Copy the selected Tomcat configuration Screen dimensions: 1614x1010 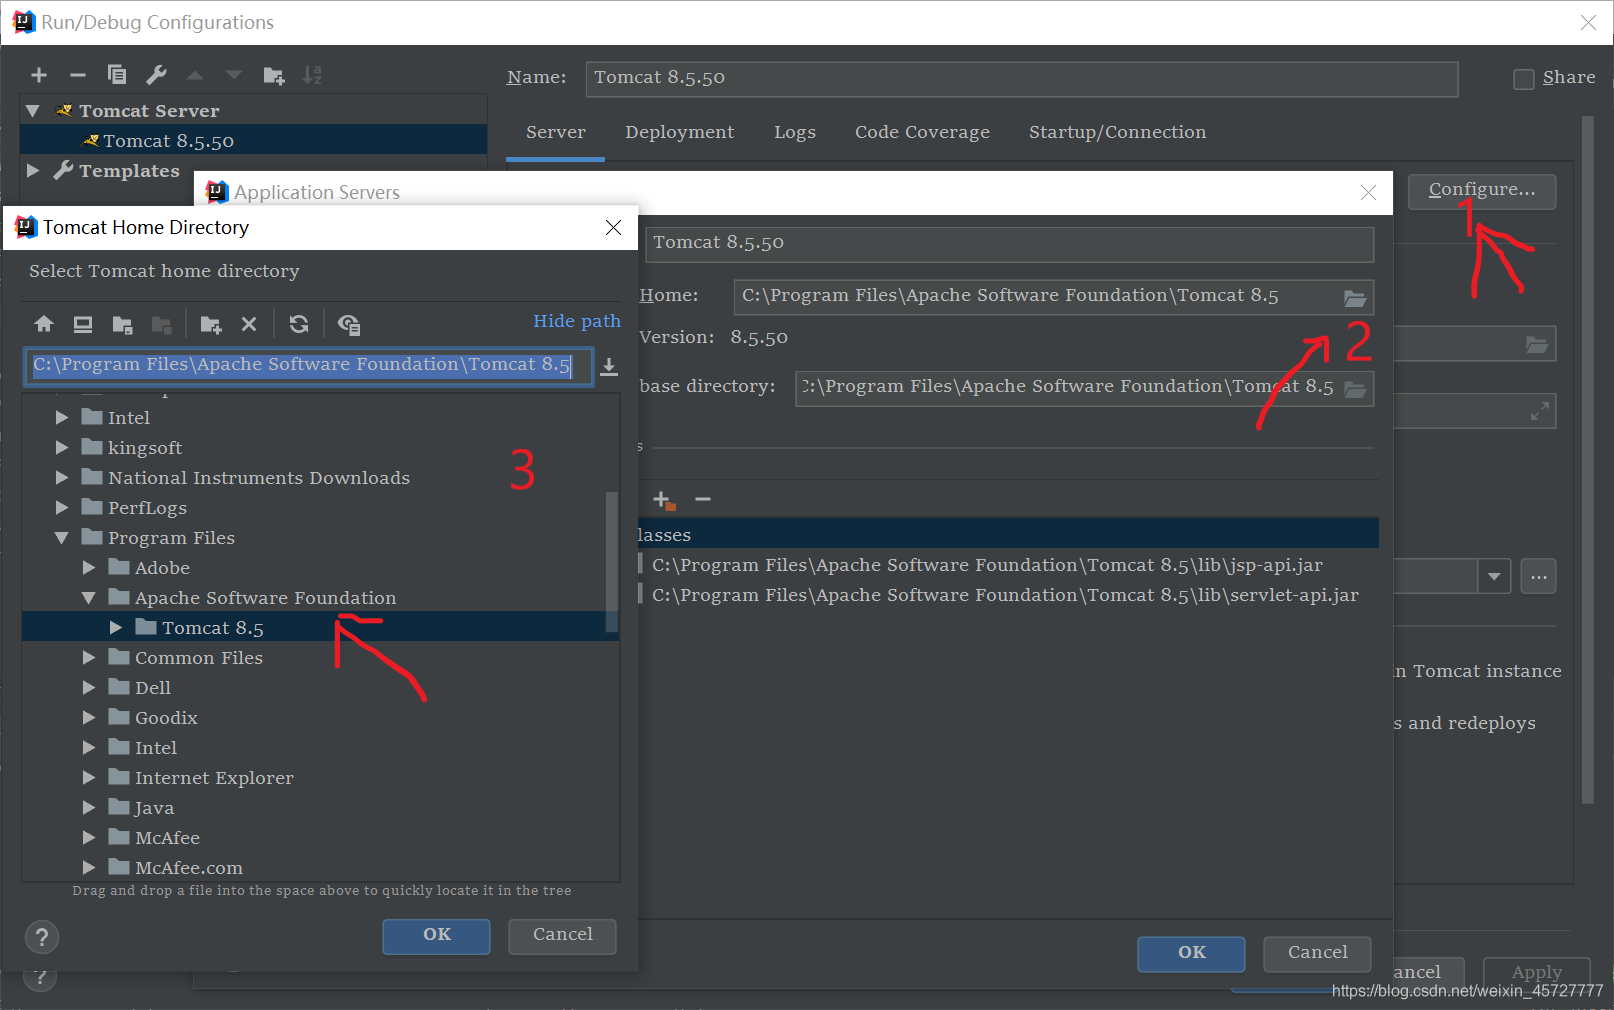(116, 74)
